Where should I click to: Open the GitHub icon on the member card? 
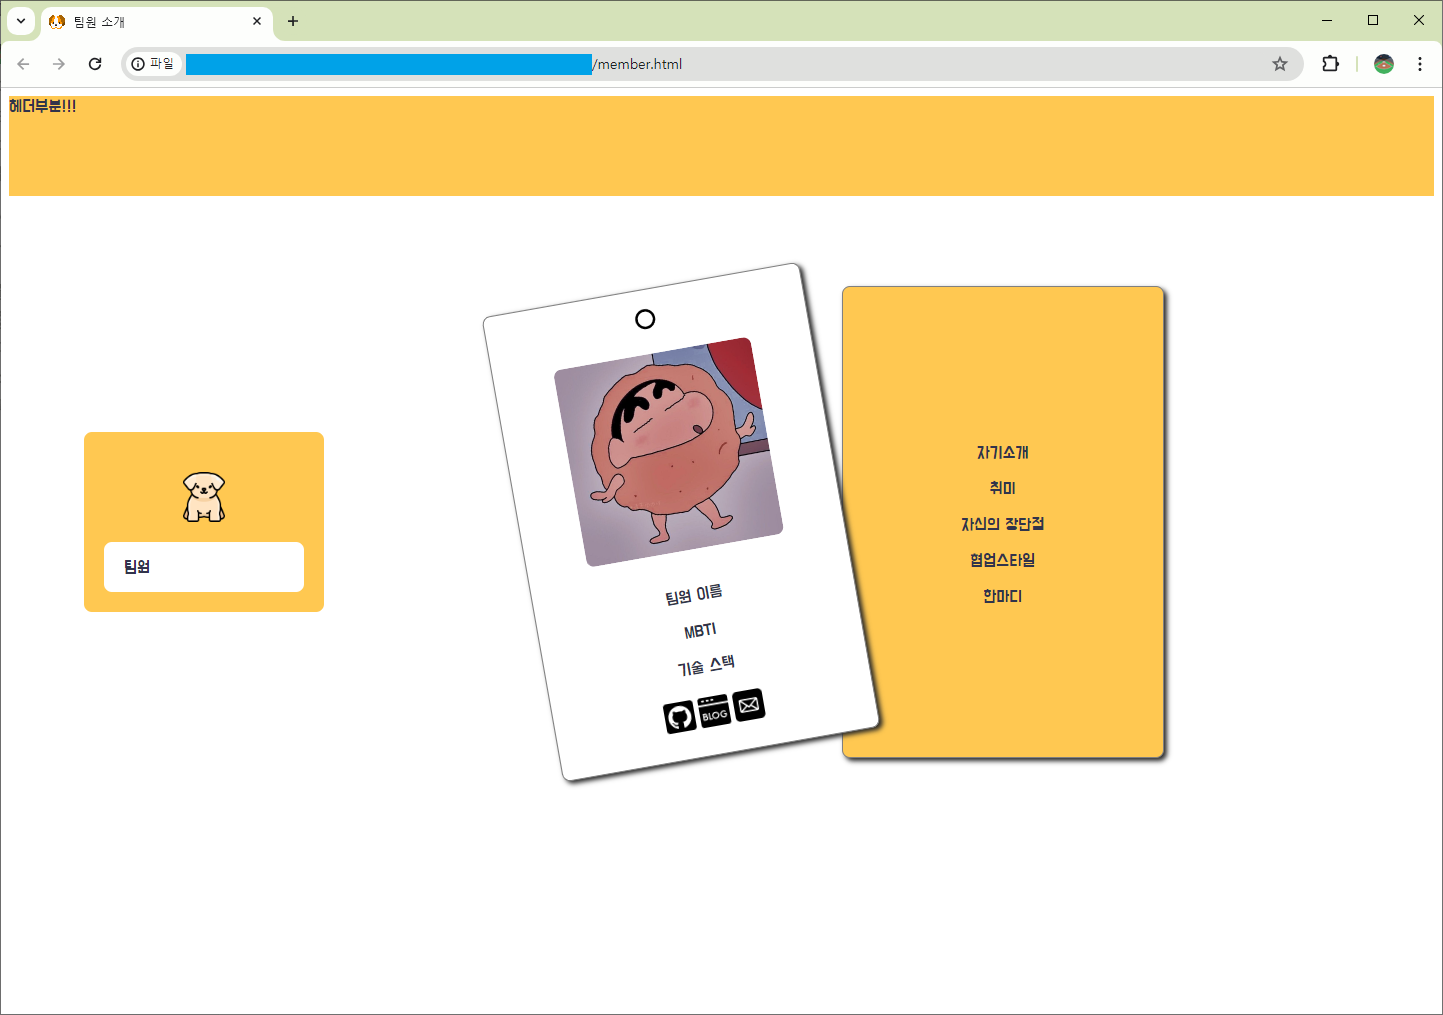(680, 717)
